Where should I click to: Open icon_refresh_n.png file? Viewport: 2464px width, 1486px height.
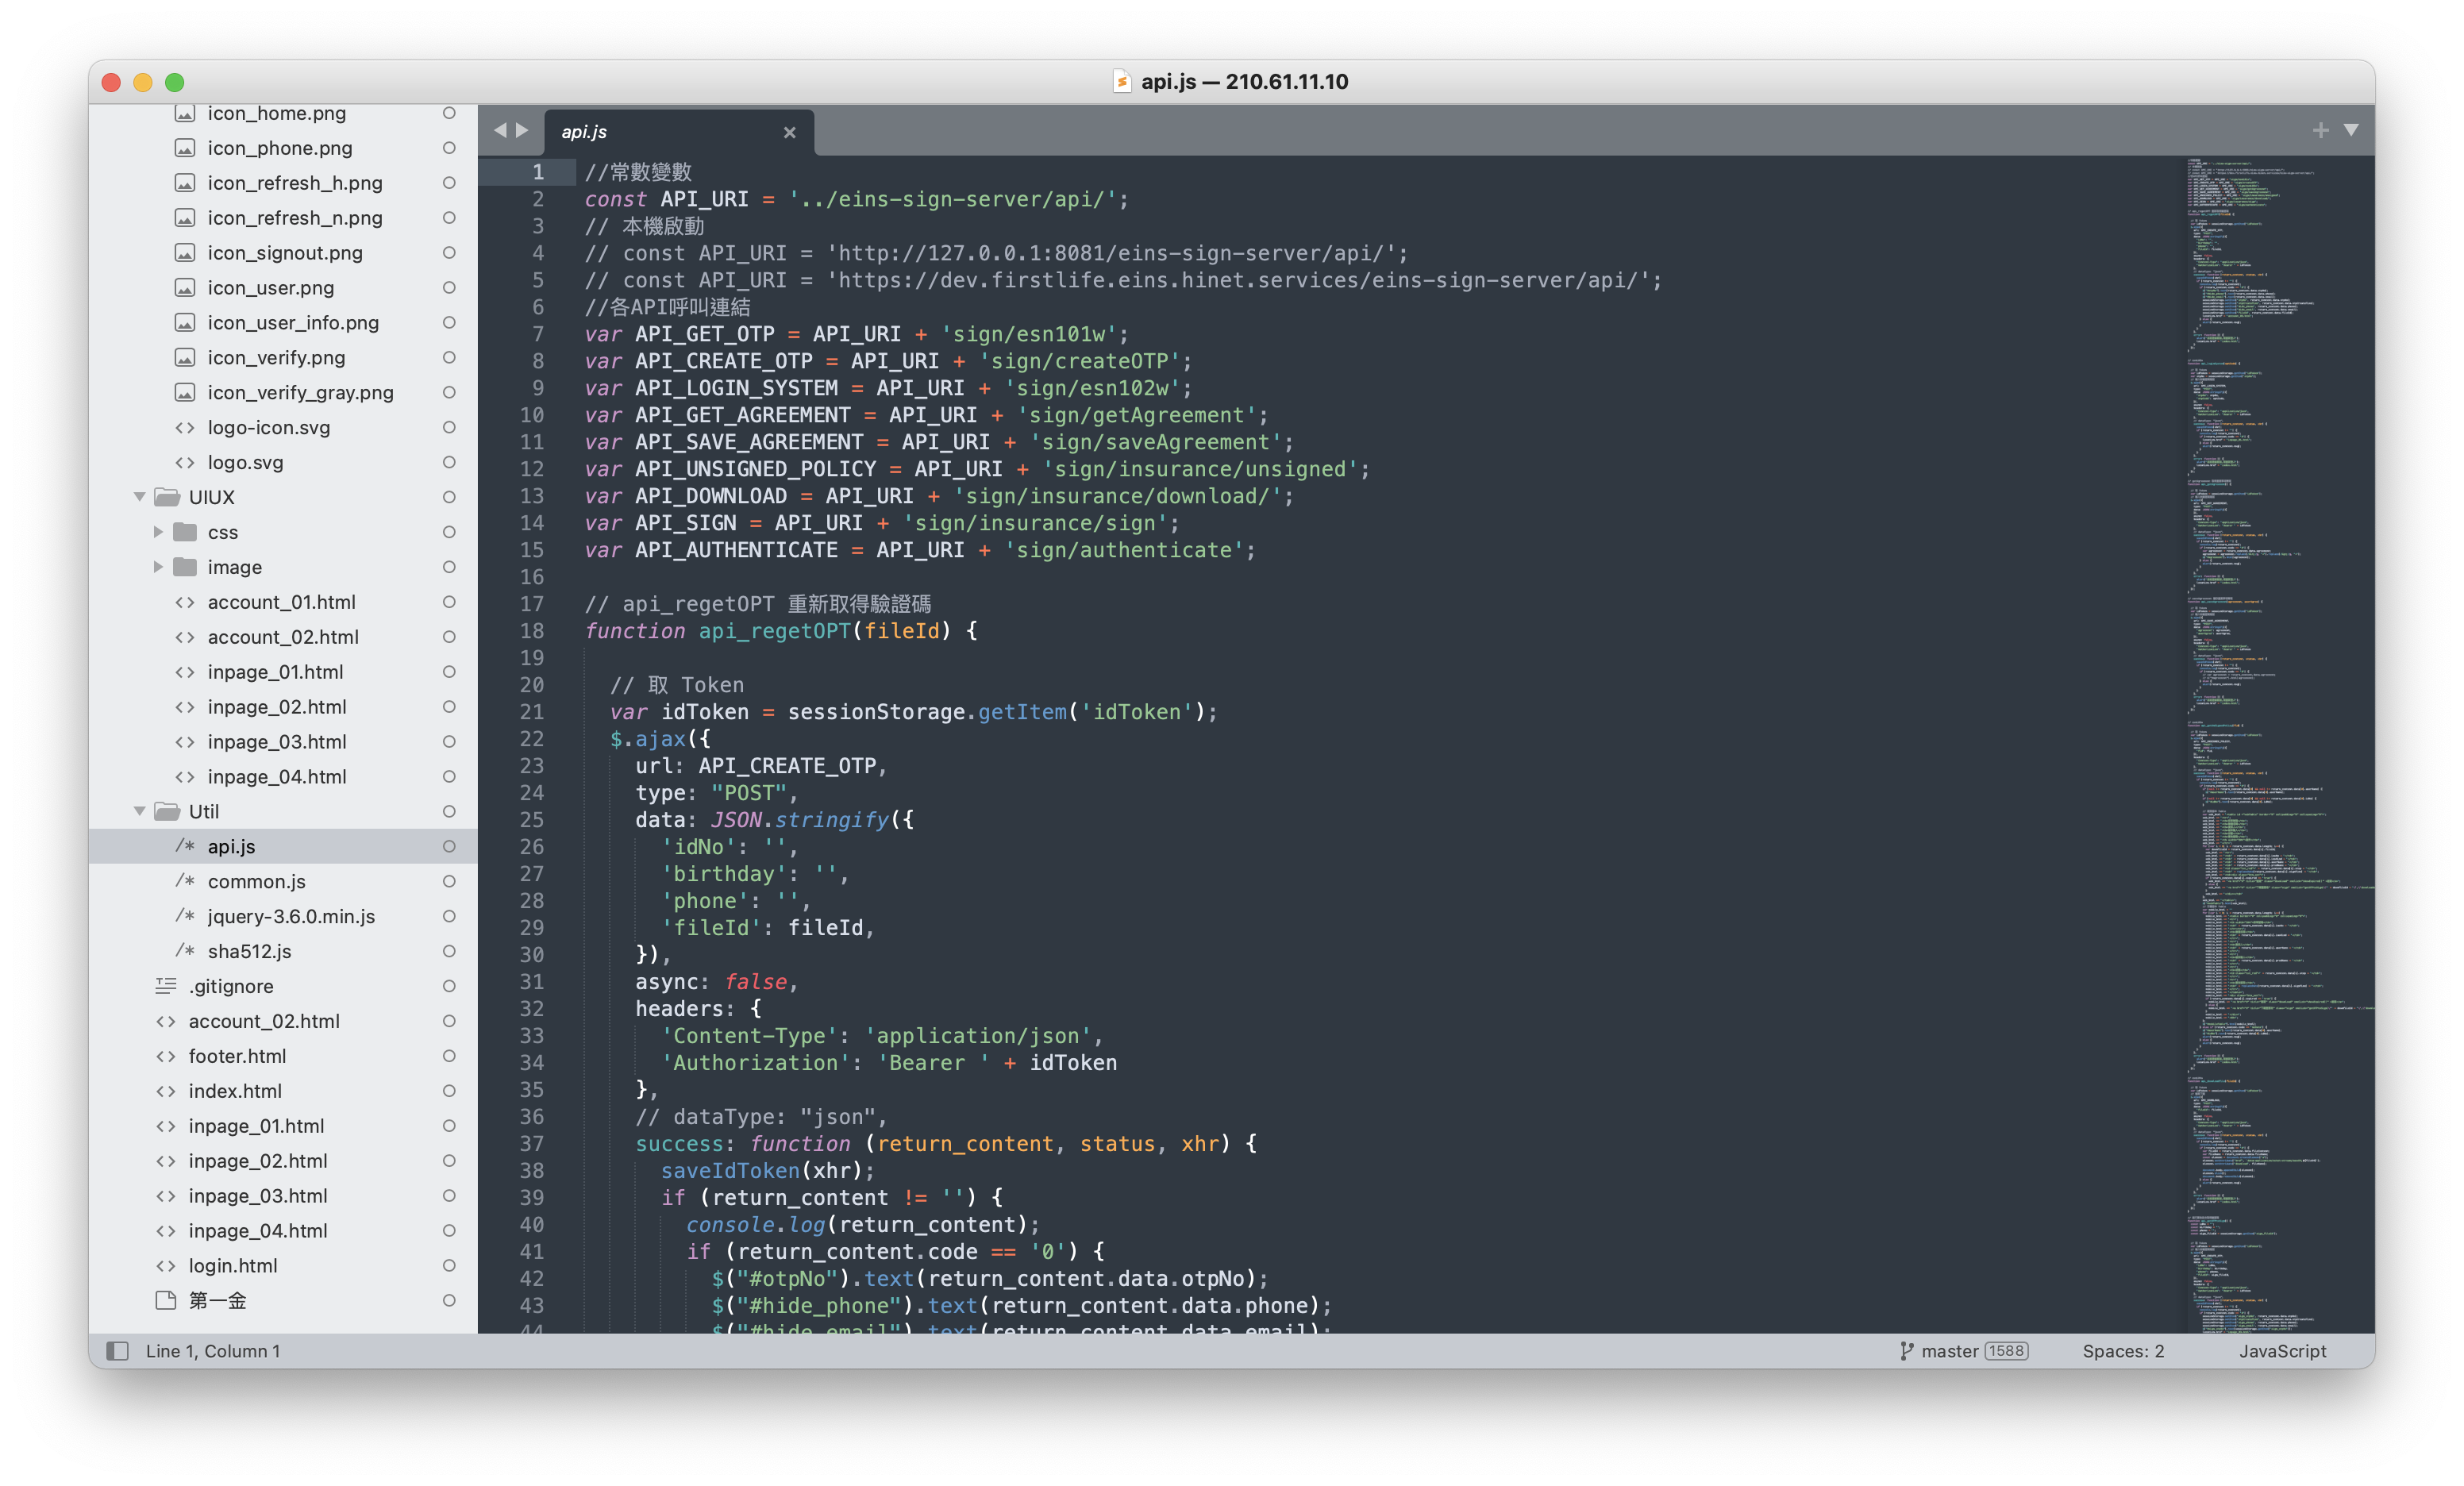point(295,218)
